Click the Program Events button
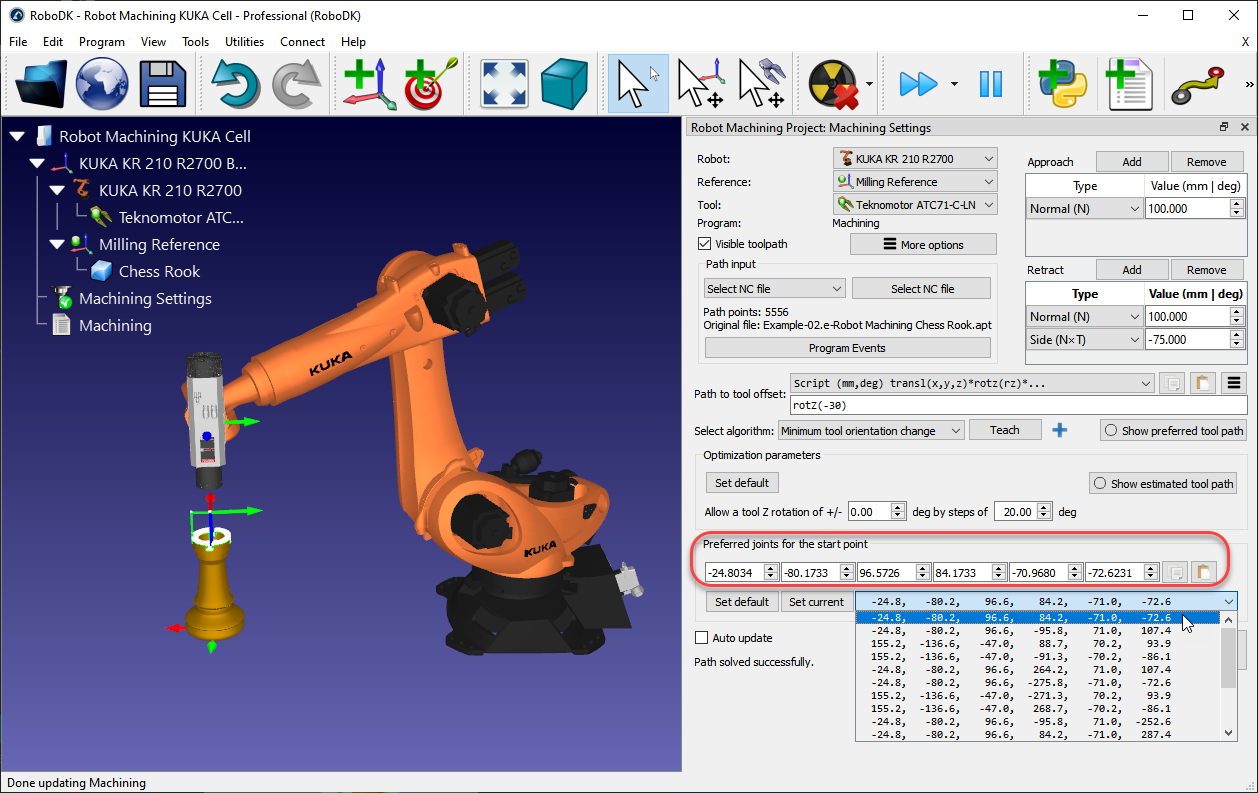 pyautogui.click(x=846, y=347)
